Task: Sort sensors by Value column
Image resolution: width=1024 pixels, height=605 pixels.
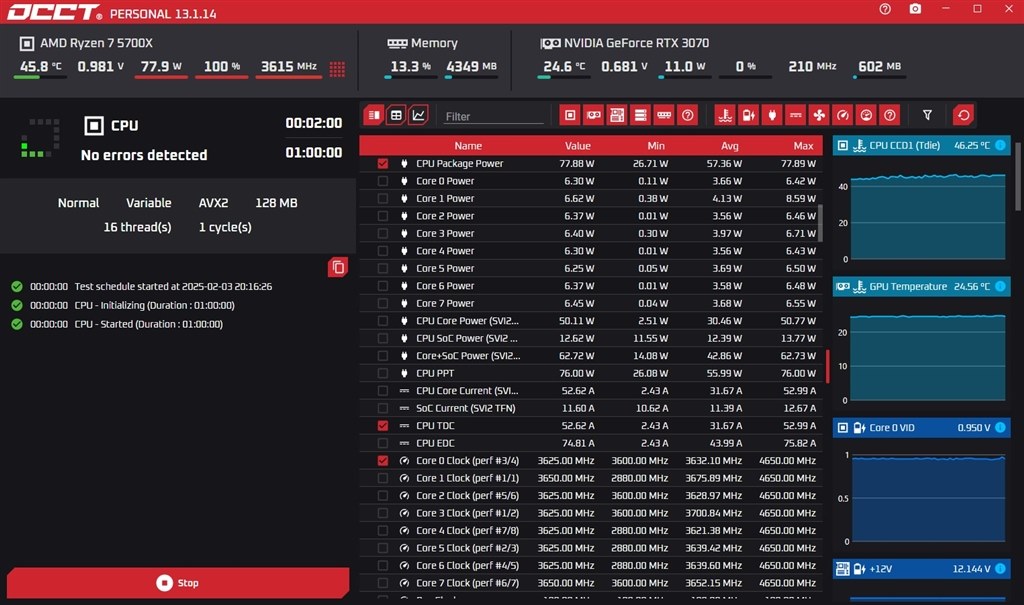Action: pos(577,146)
